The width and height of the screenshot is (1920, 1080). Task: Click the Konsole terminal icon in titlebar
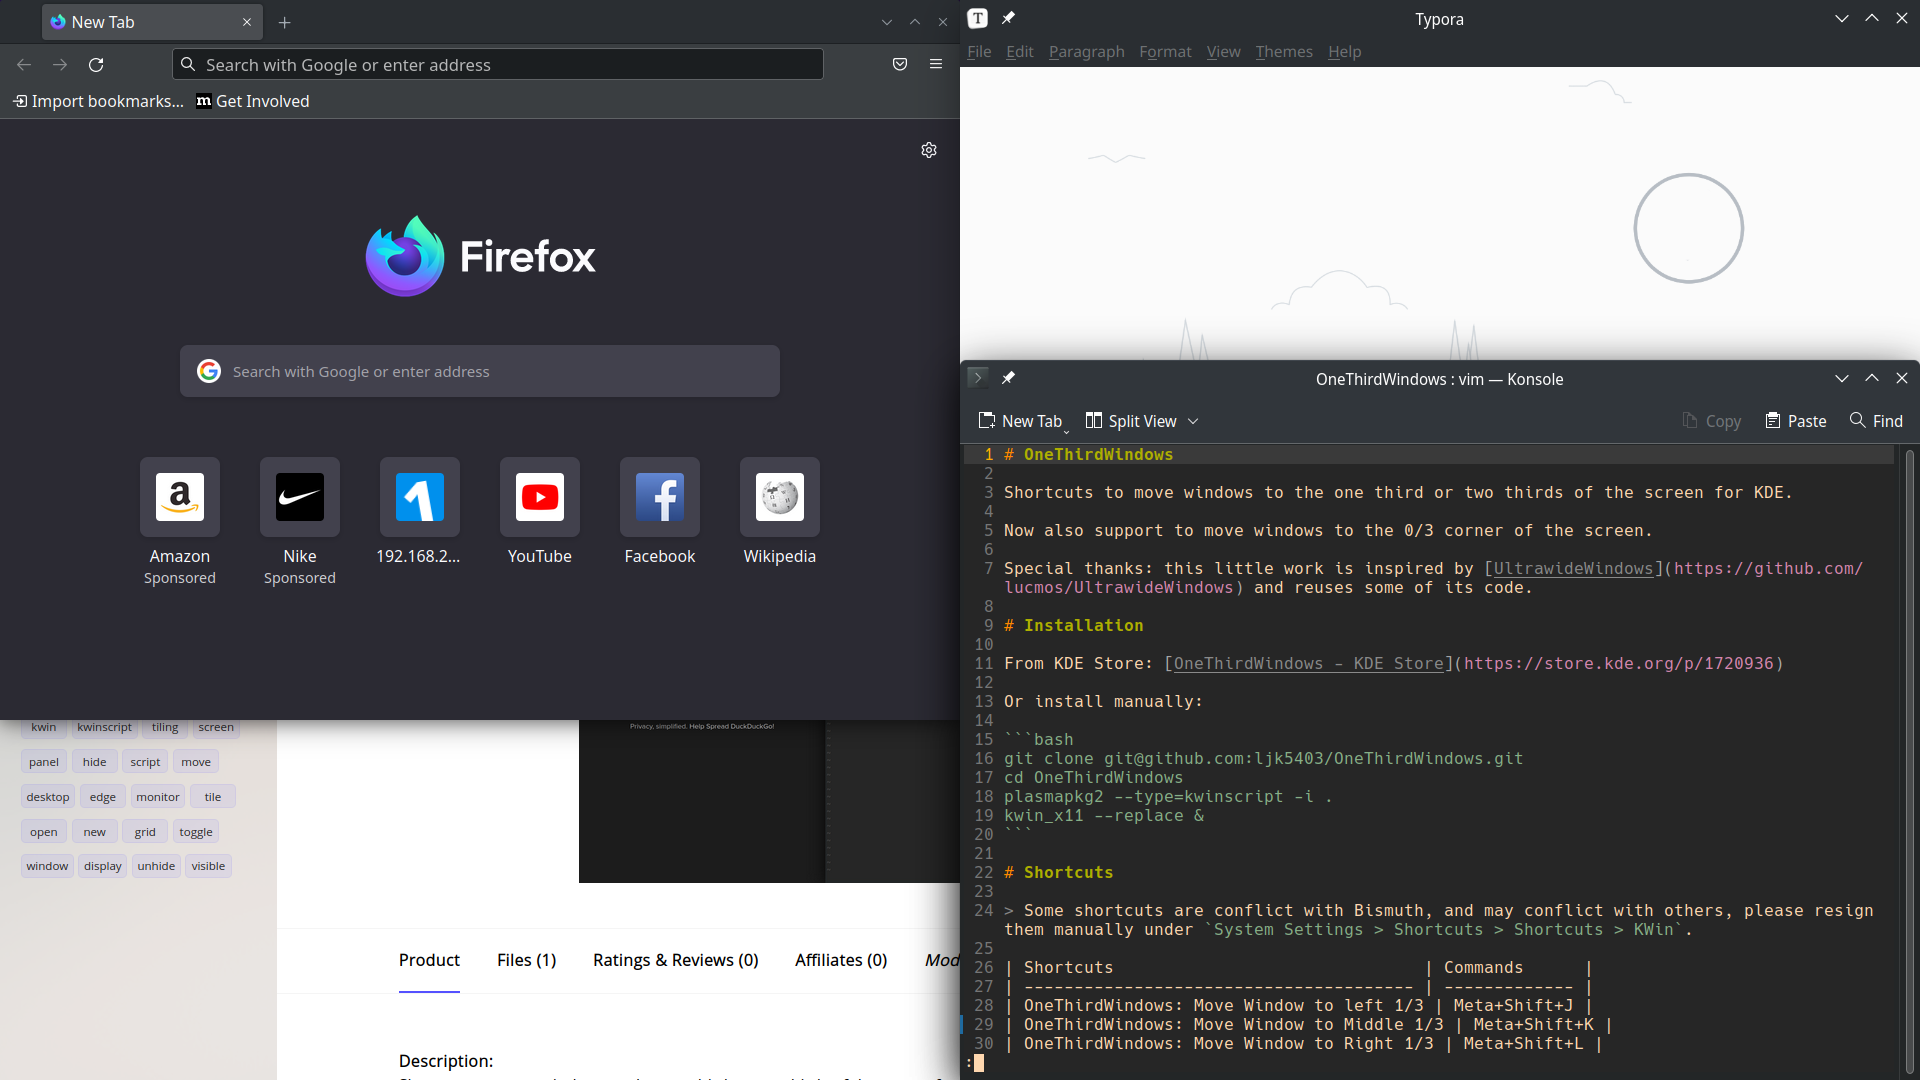coord(978,378)
